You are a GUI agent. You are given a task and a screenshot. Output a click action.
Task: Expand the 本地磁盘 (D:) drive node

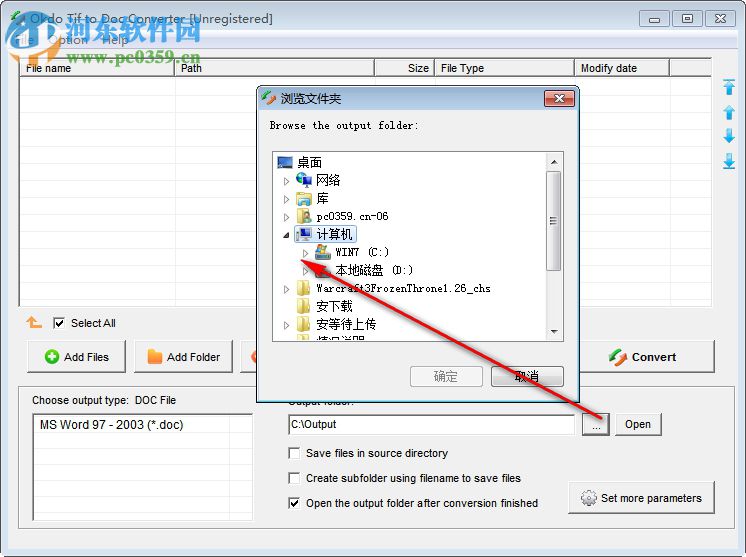pos(305,271)
